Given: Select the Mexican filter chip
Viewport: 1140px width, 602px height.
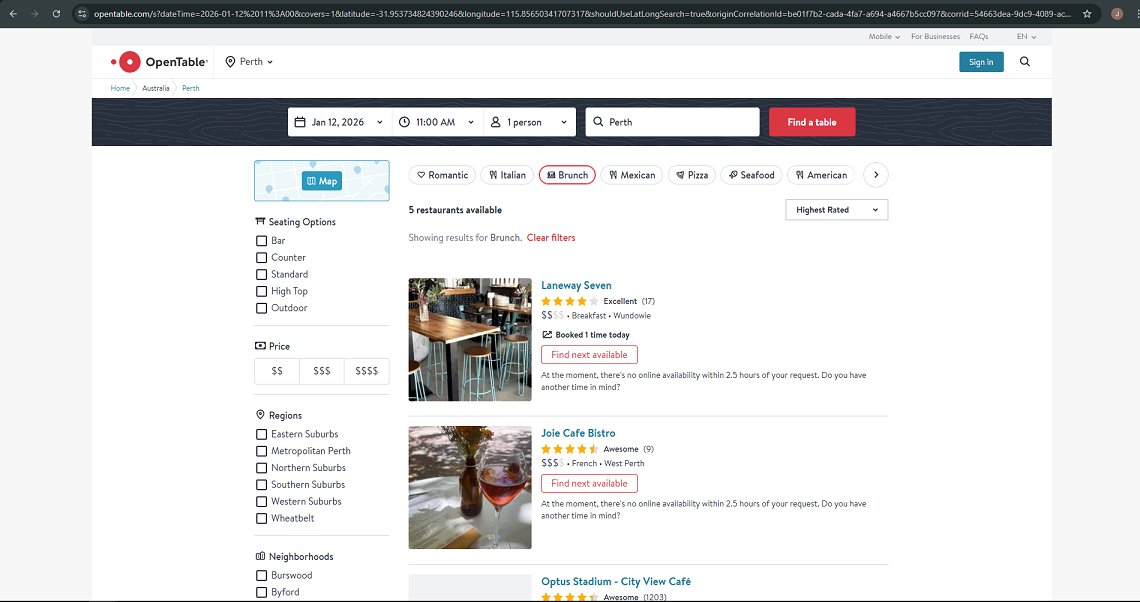Looking at the screenshot, I should coord(632,175).
